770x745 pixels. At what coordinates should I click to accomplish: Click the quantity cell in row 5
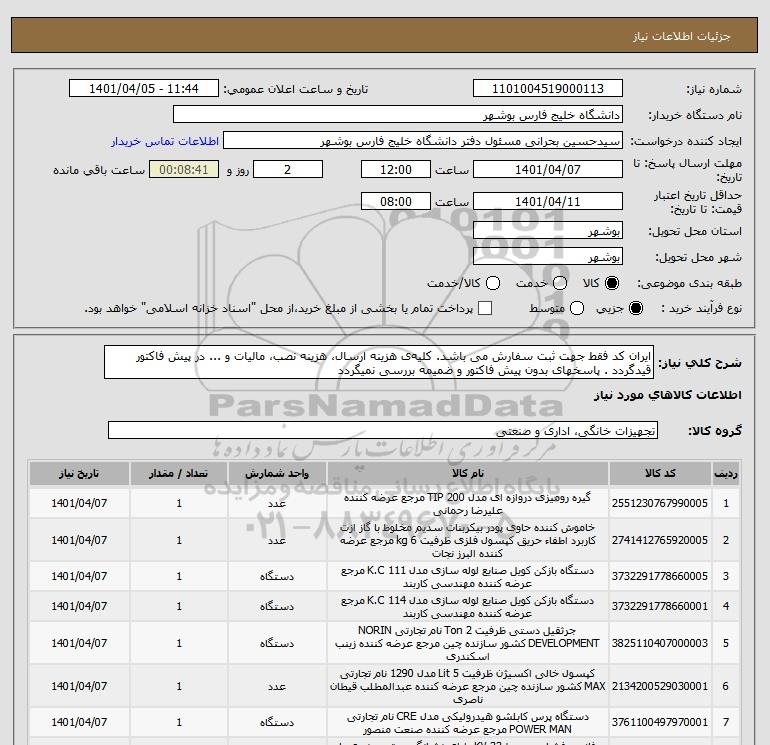pos(179,643)
